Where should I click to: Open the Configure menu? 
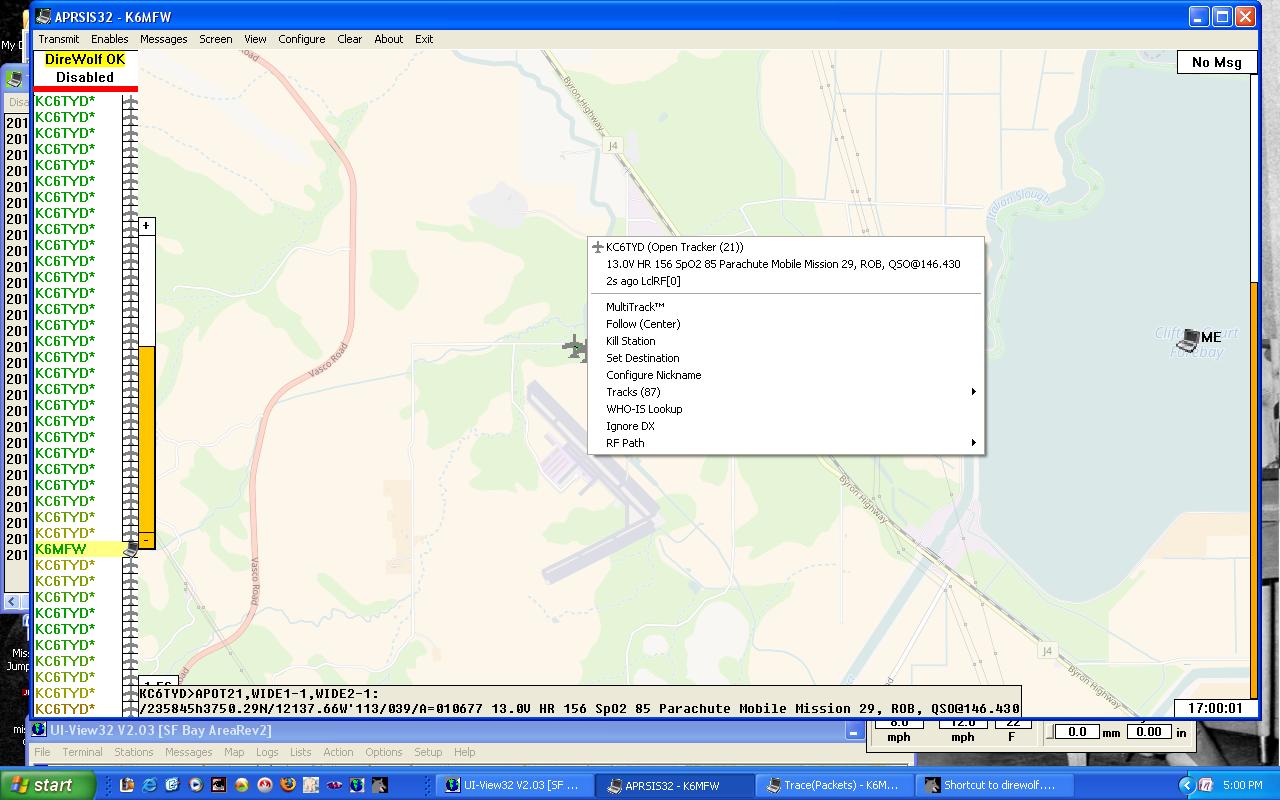(301, 39)
